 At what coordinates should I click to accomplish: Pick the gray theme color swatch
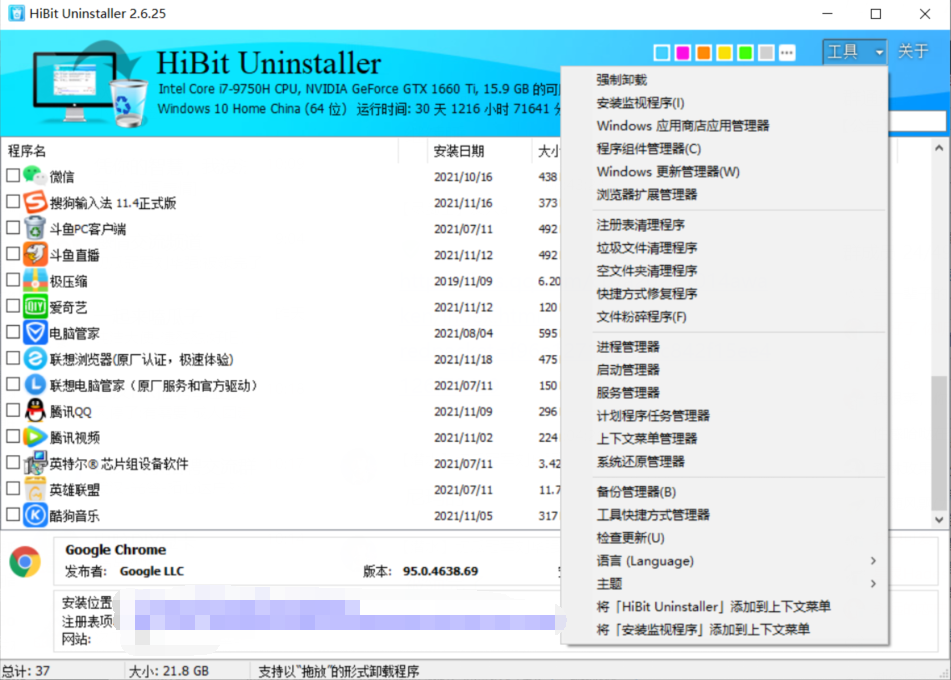point(766,53)
